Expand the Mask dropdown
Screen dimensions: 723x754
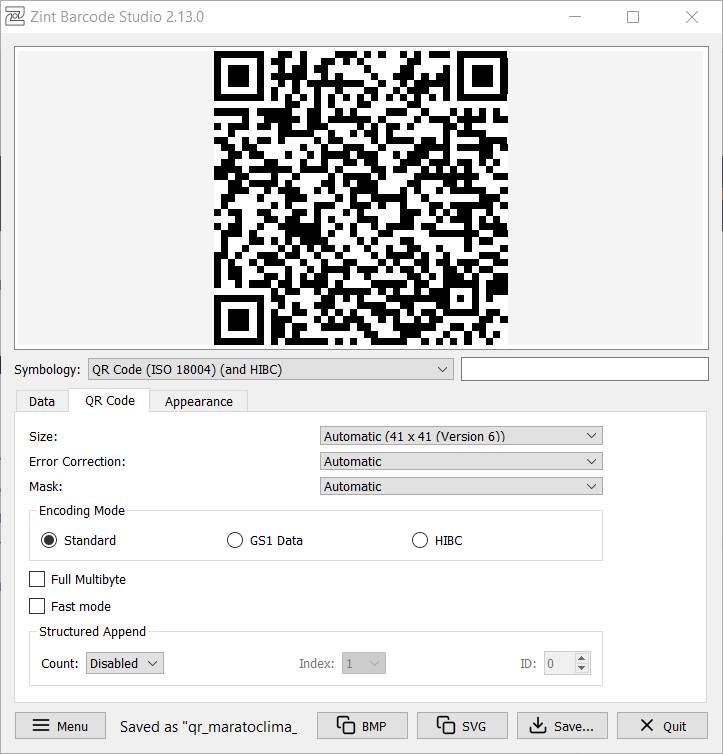[461, 486]
